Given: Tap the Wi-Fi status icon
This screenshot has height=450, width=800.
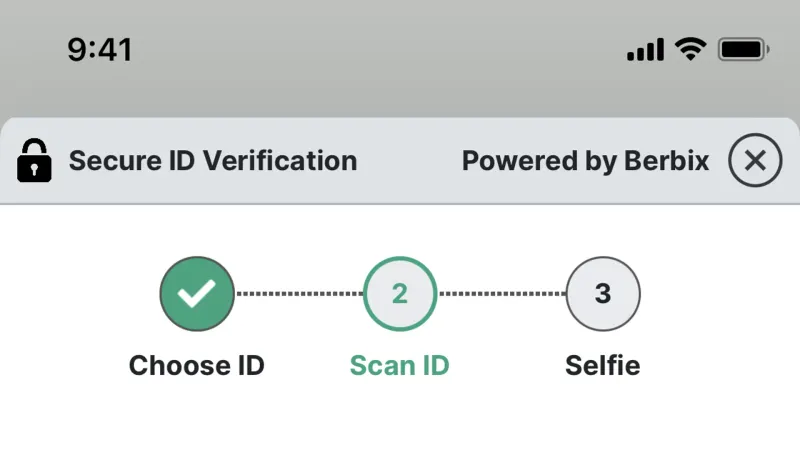Looking at the screenshot, I should [x=690, y=49].
